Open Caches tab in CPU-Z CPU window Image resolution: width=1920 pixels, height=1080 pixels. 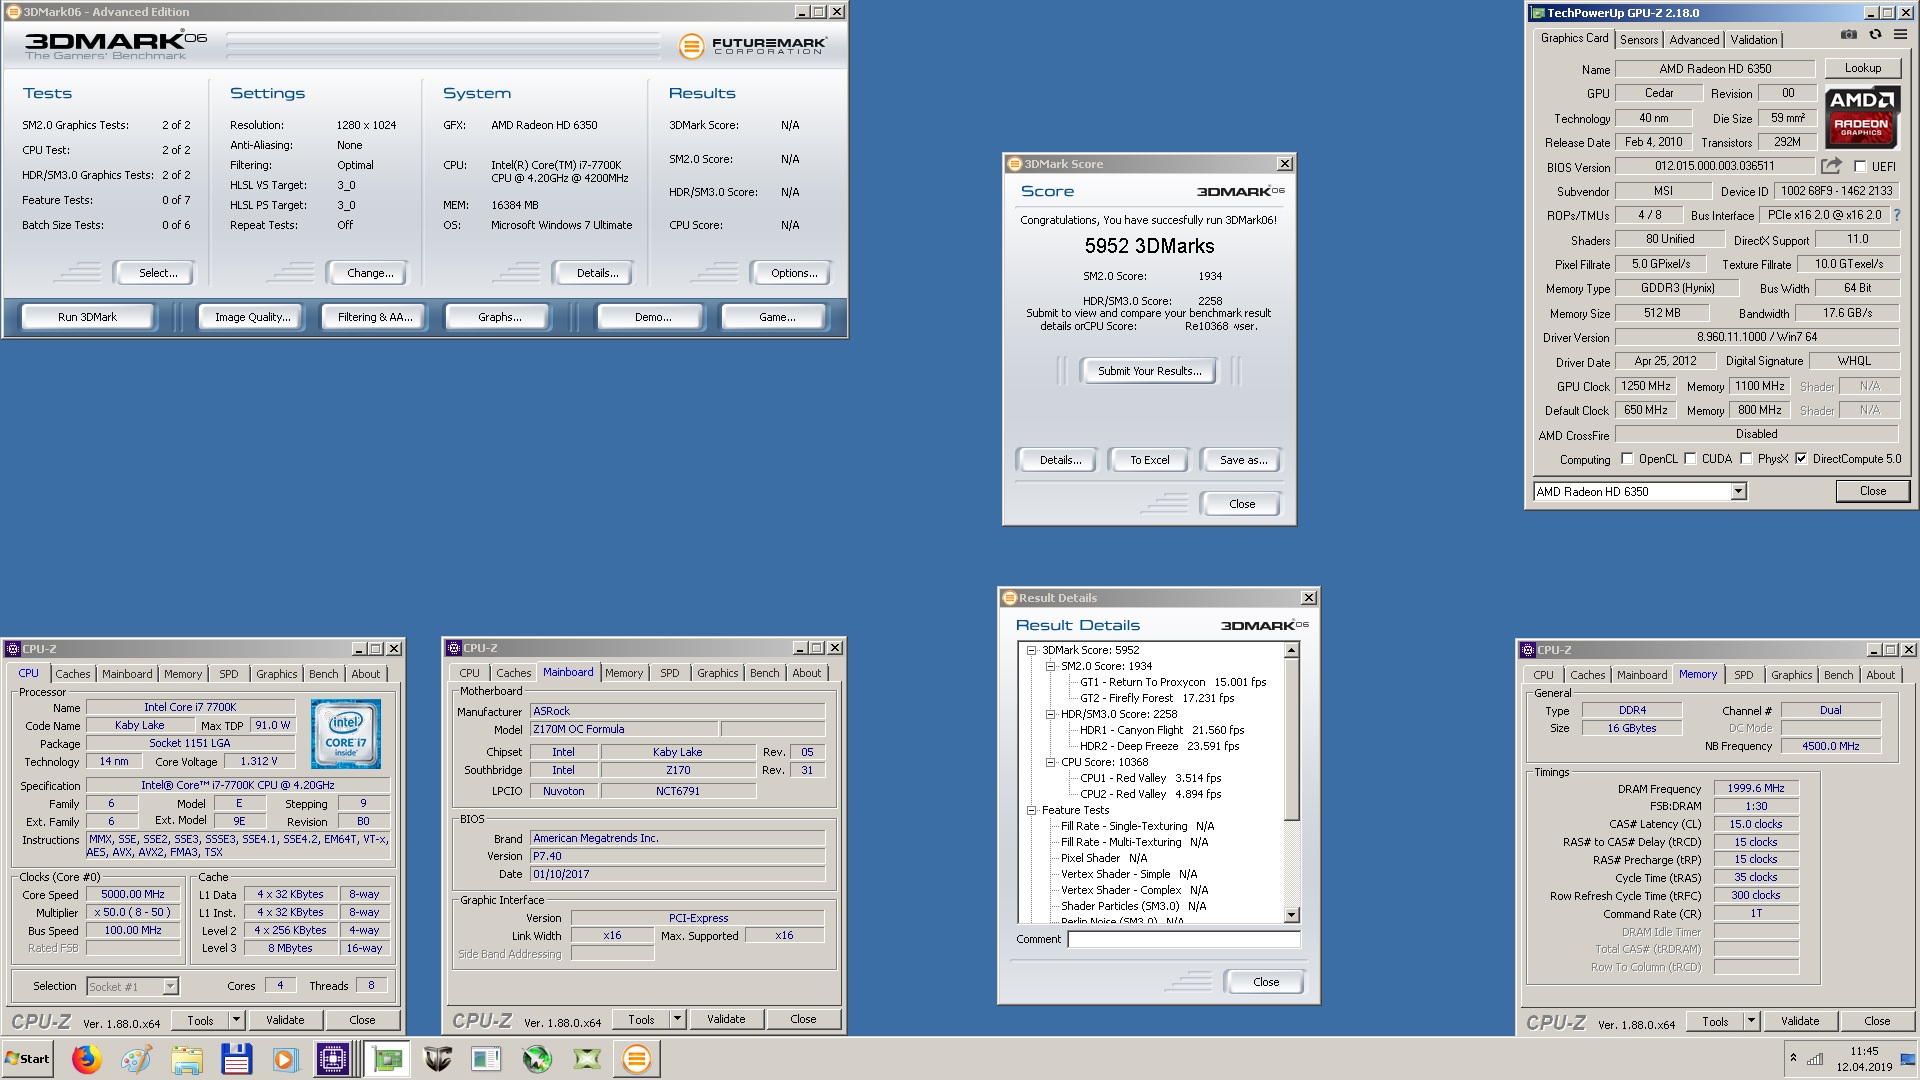coord(73,674)
